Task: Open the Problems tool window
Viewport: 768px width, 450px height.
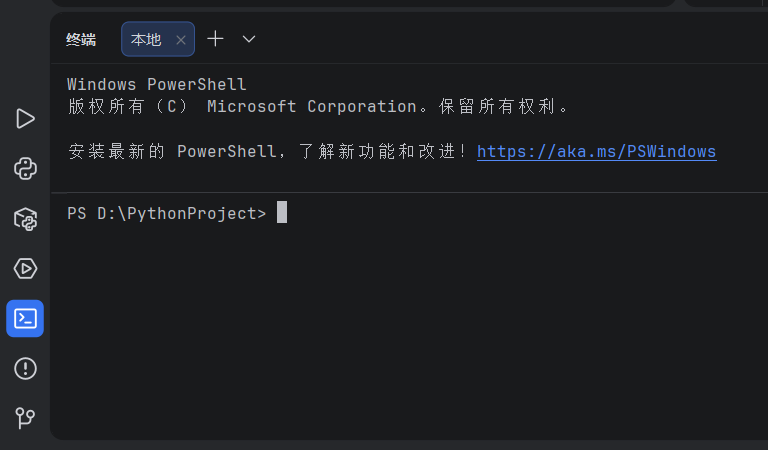Action: tap(25, 368)
